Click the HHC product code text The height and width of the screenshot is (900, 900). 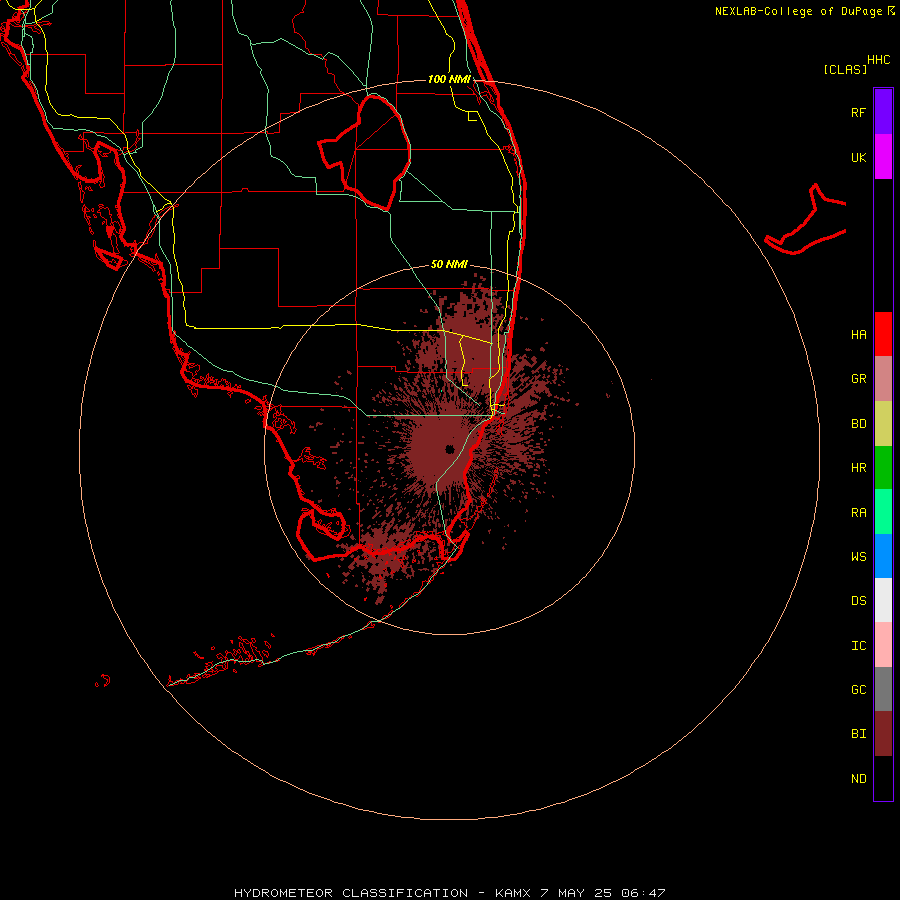coord(879,60)
